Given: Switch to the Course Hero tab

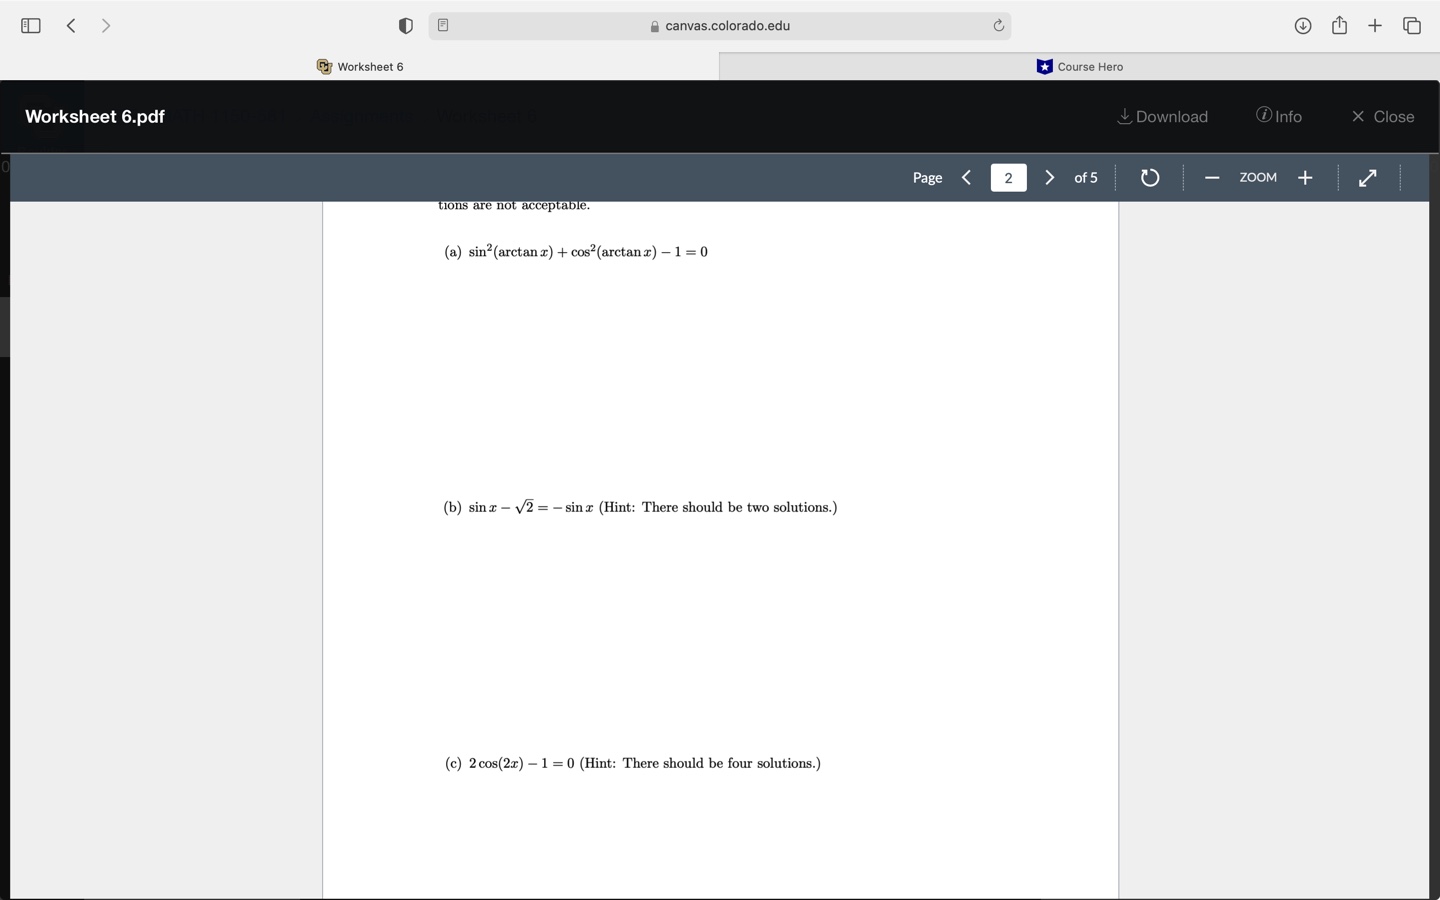Looking at the screenshot, I should 1080,66.
